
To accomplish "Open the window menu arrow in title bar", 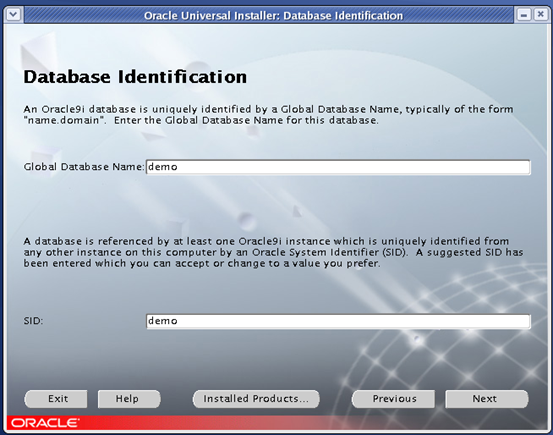I will coord(13,15).
